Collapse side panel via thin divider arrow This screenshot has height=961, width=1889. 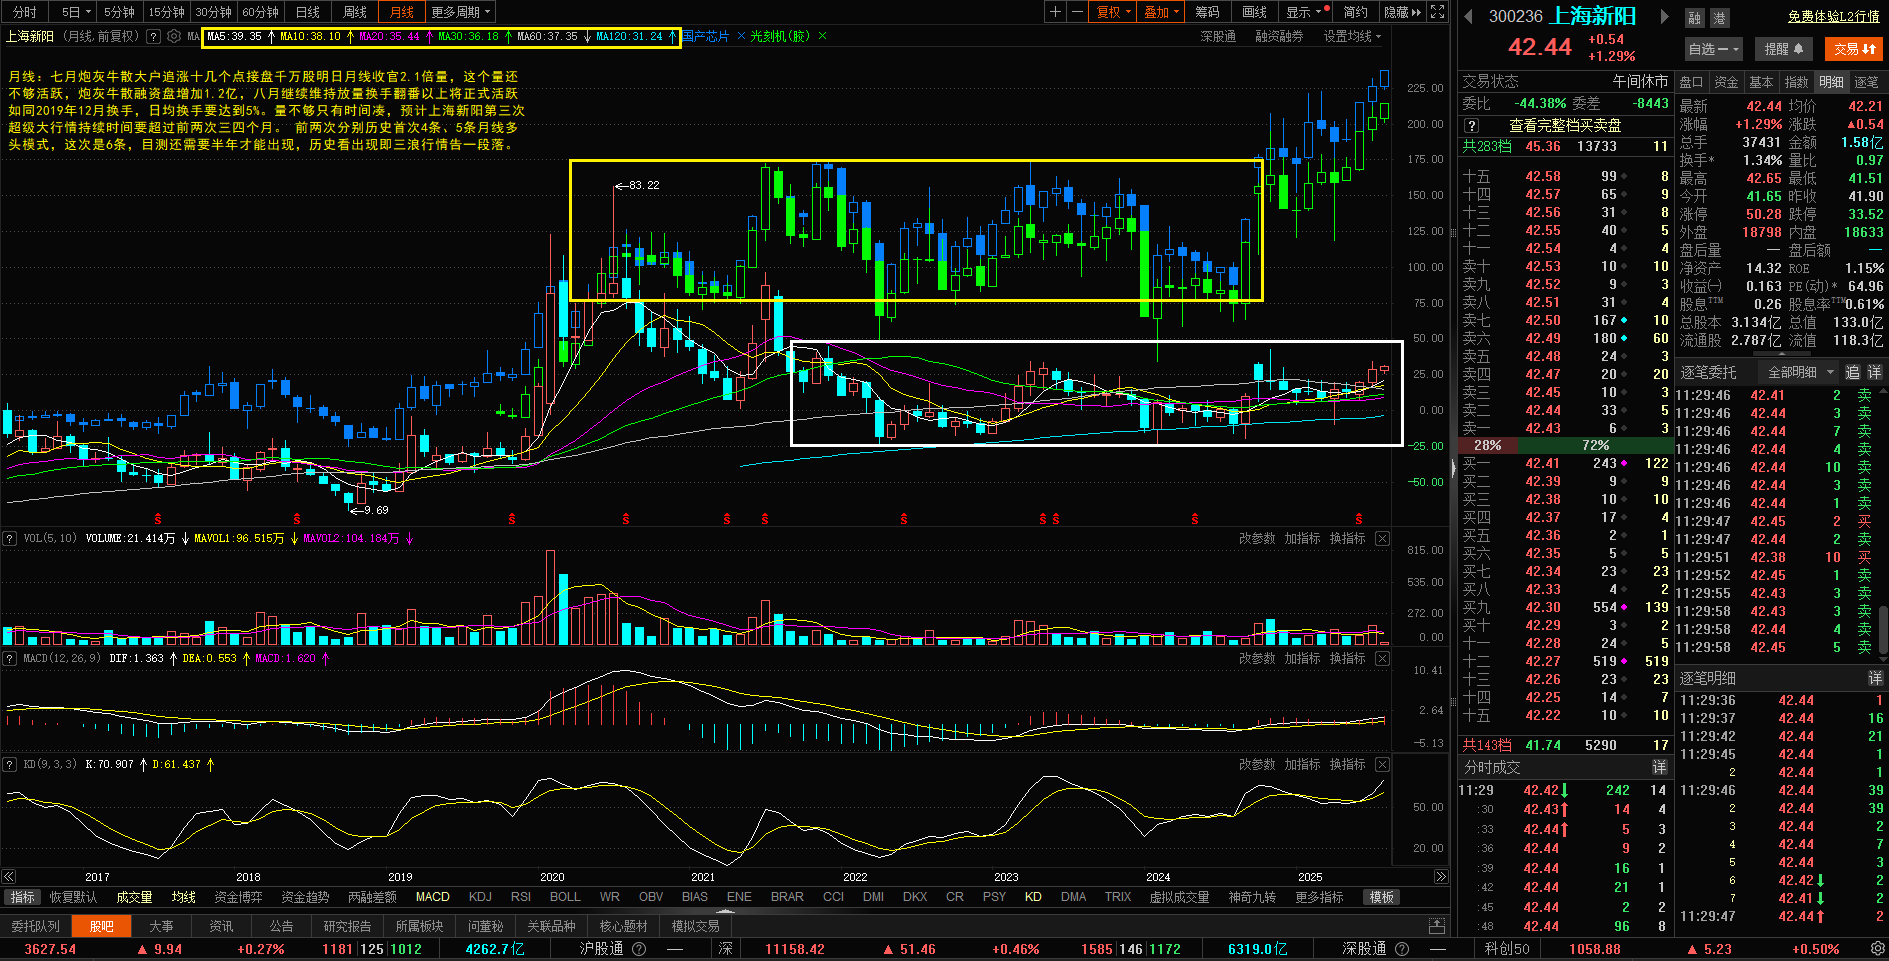click(x=1454, y=467)
